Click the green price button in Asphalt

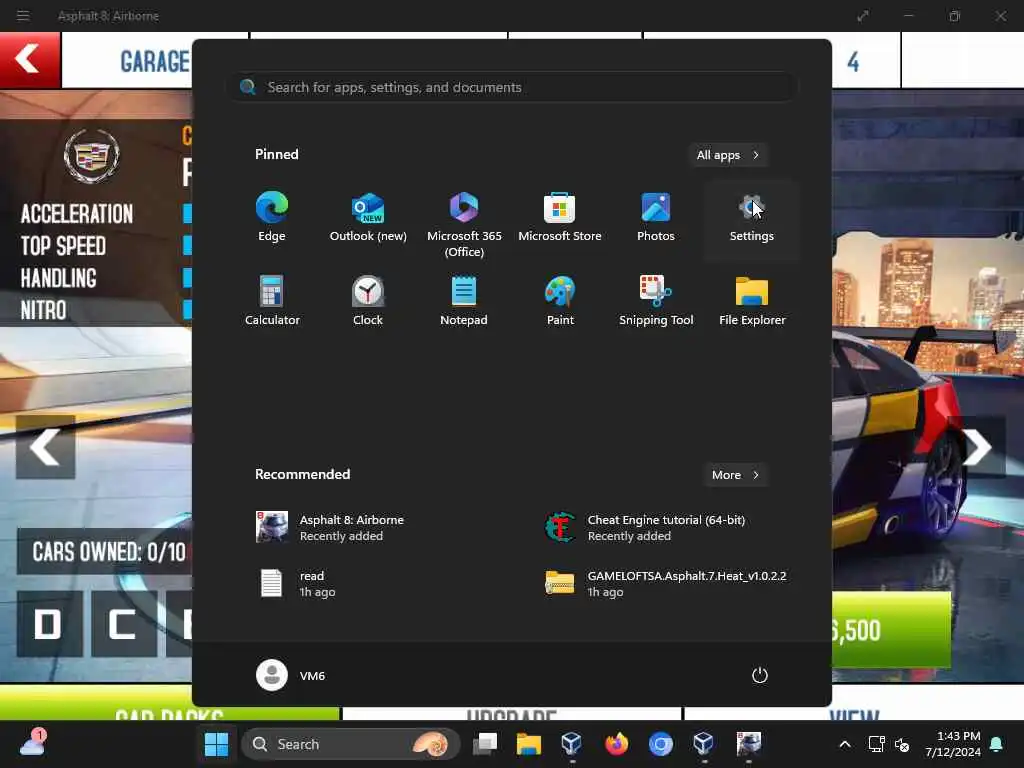[x=891, y=630]
